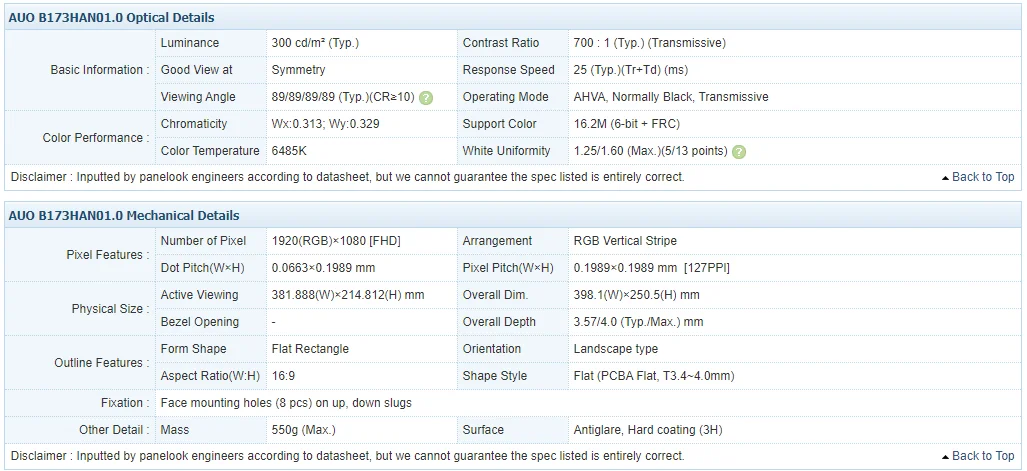Click the response speed value 25 (Typ.)(Tr+Td)
The image size is (1027, 471).
(630, 69)
